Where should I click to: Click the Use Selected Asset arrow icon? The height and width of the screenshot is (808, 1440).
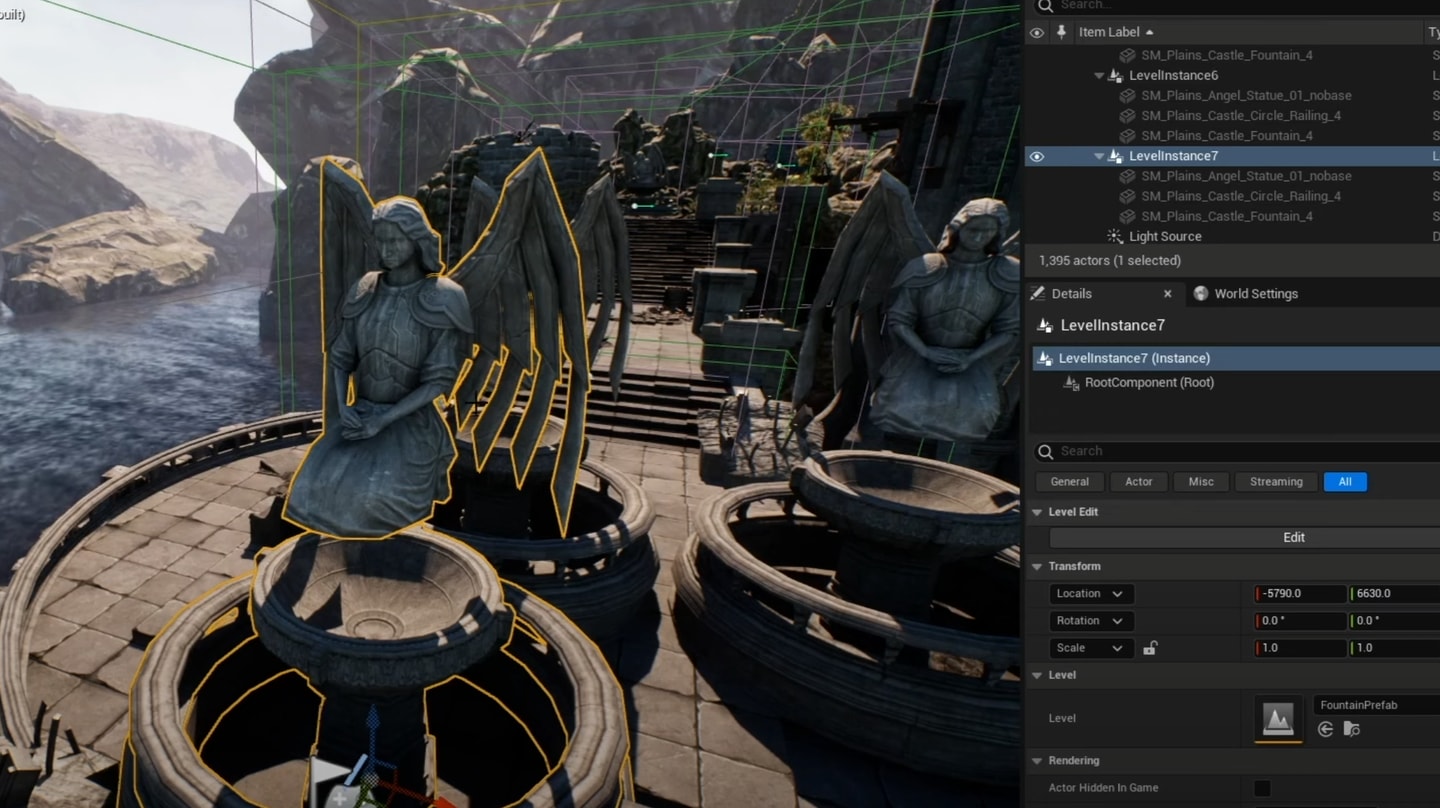[x=1326, y=729]
